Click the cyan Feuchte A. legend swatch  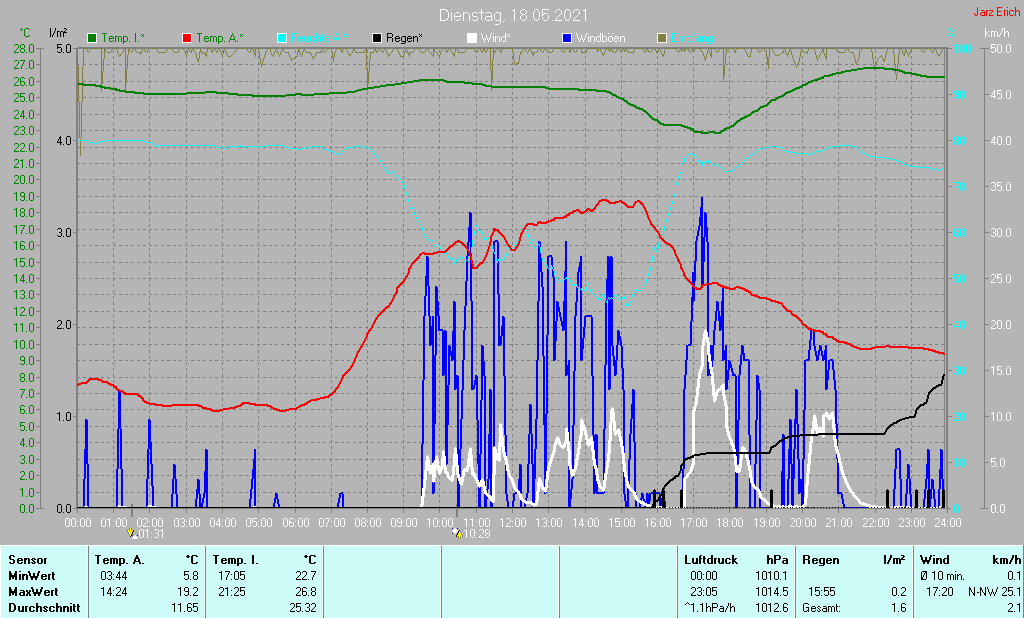[x=281, y=38]
